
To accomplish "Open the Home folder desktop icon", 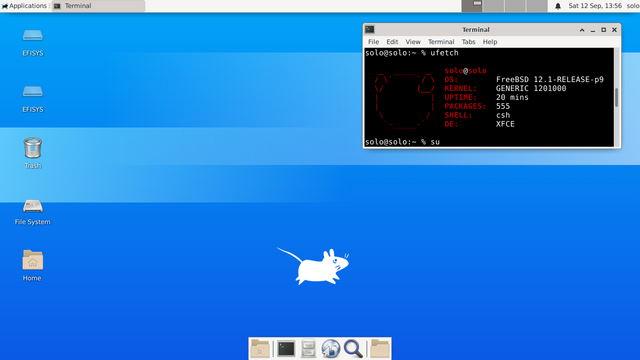I will [x=33, y=260].
